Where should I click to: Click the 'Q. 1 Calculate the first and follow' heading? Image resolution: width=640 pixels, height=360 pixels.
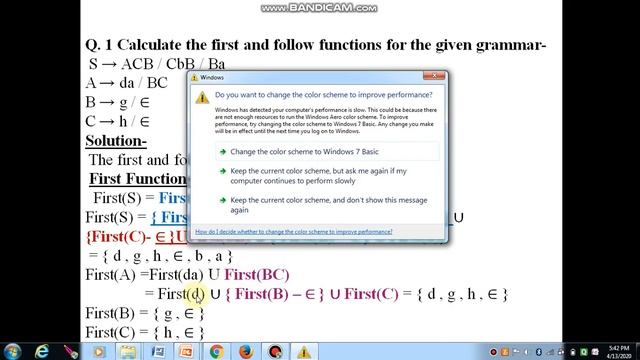click(x=316, y=45)
